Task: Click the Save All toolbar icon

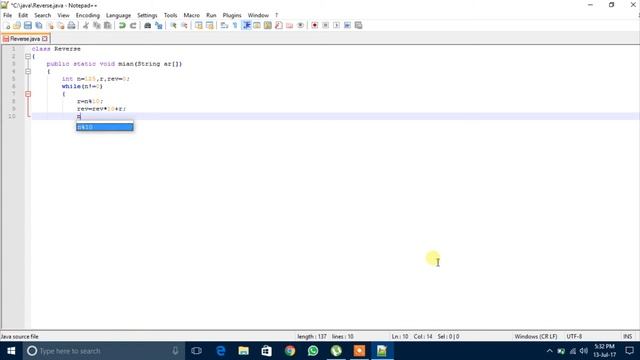Action: click(39, 25)
